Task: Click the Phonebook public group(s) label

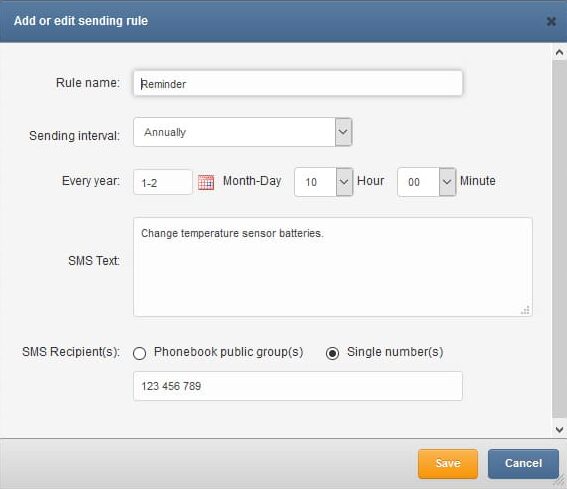Action: 229,352
